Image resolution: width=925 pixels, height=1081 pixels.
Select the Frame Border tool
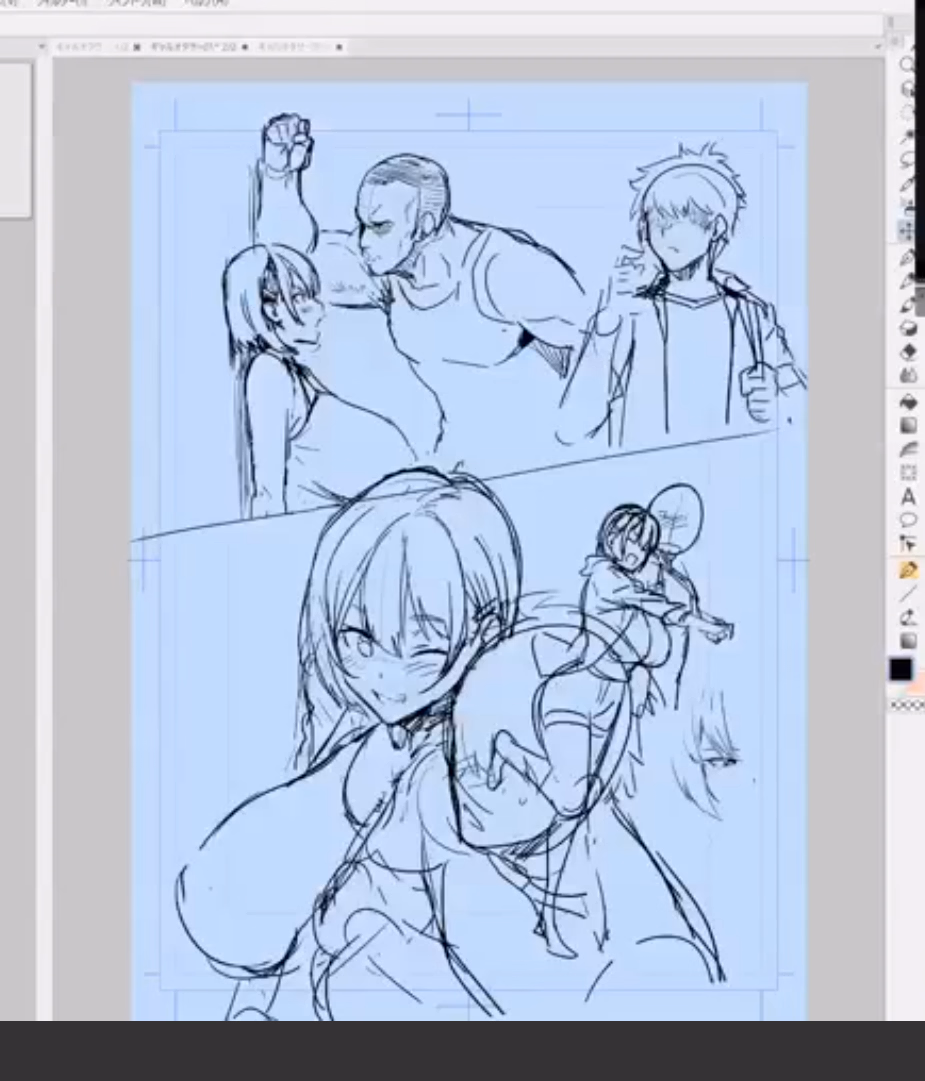tap(908, 473)
